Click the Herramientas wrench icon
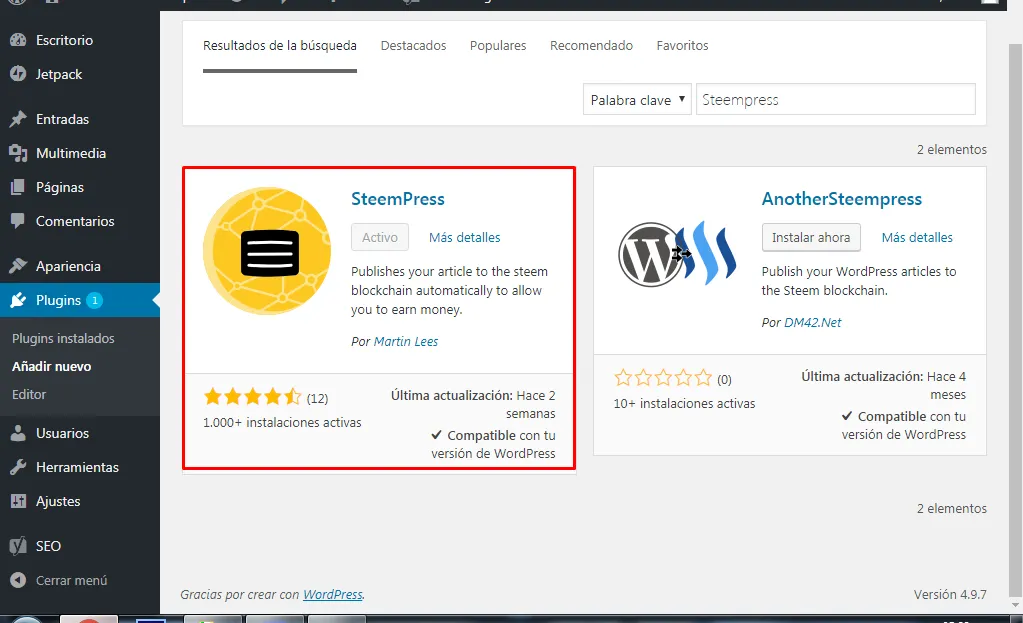Image resolution: width=1023 pixels, height=623 pixels. coord(18,467)
